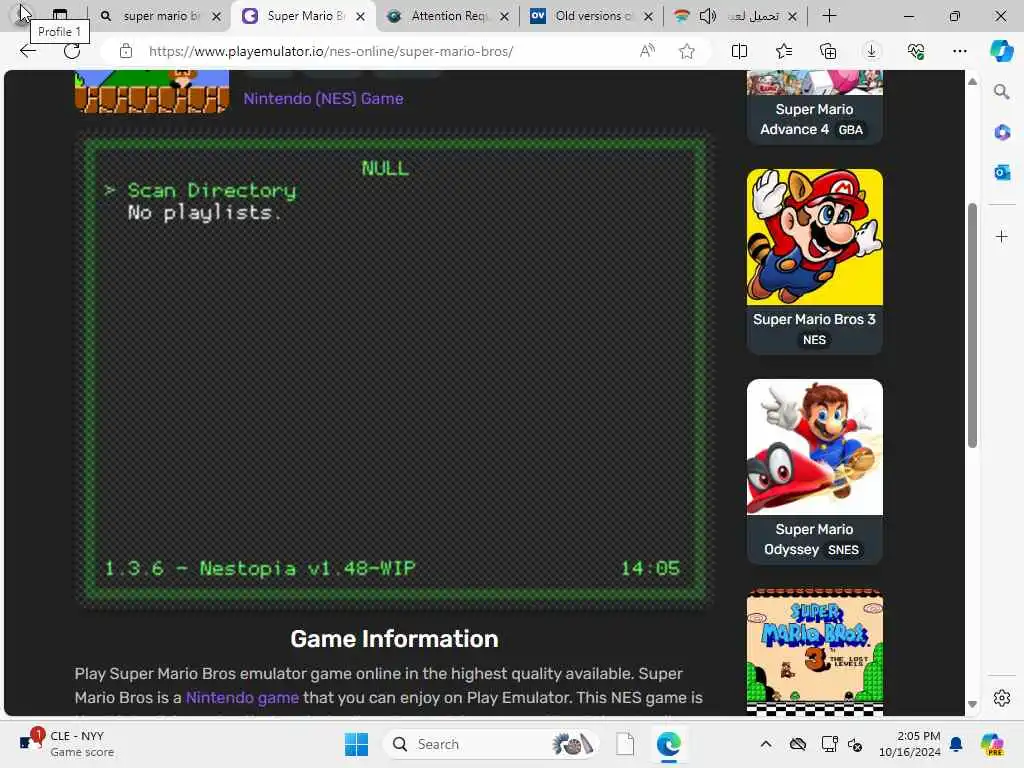The width and height of the screenshot is (1024, 768).
Task: Click the taskbar Search box
Action: click(491, 744)
